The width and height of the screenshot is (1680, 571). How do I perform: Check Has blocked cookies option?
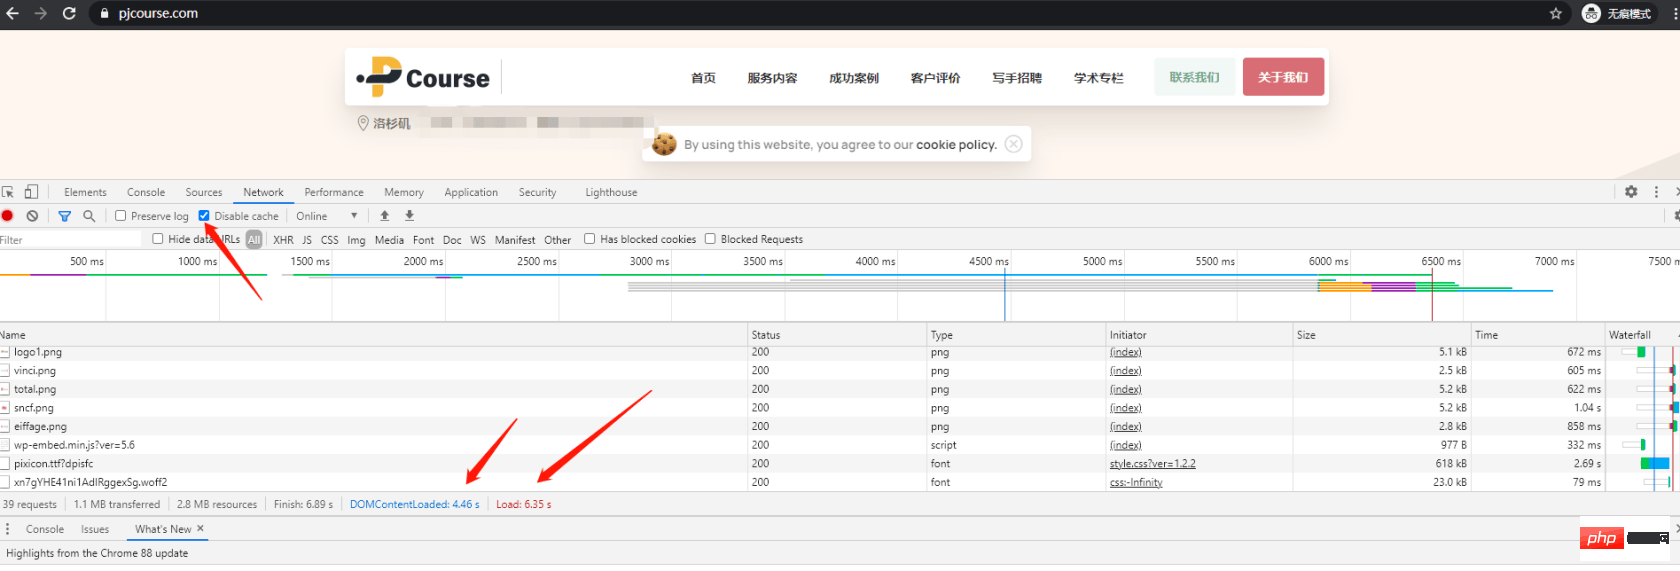(x=590, y=239)
